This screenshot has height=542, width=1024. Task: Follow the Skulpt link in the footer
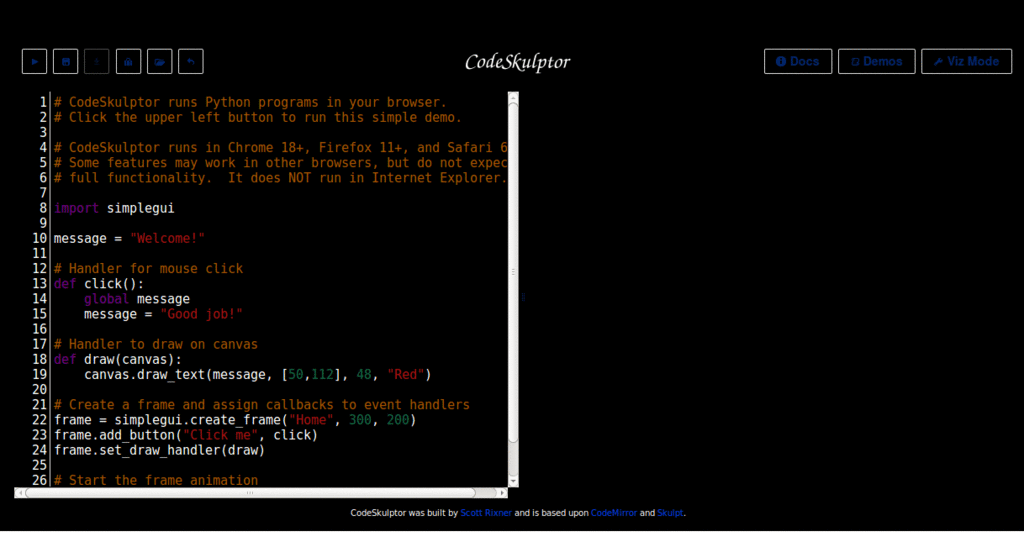pyautogui.click(x=670, y=513)
